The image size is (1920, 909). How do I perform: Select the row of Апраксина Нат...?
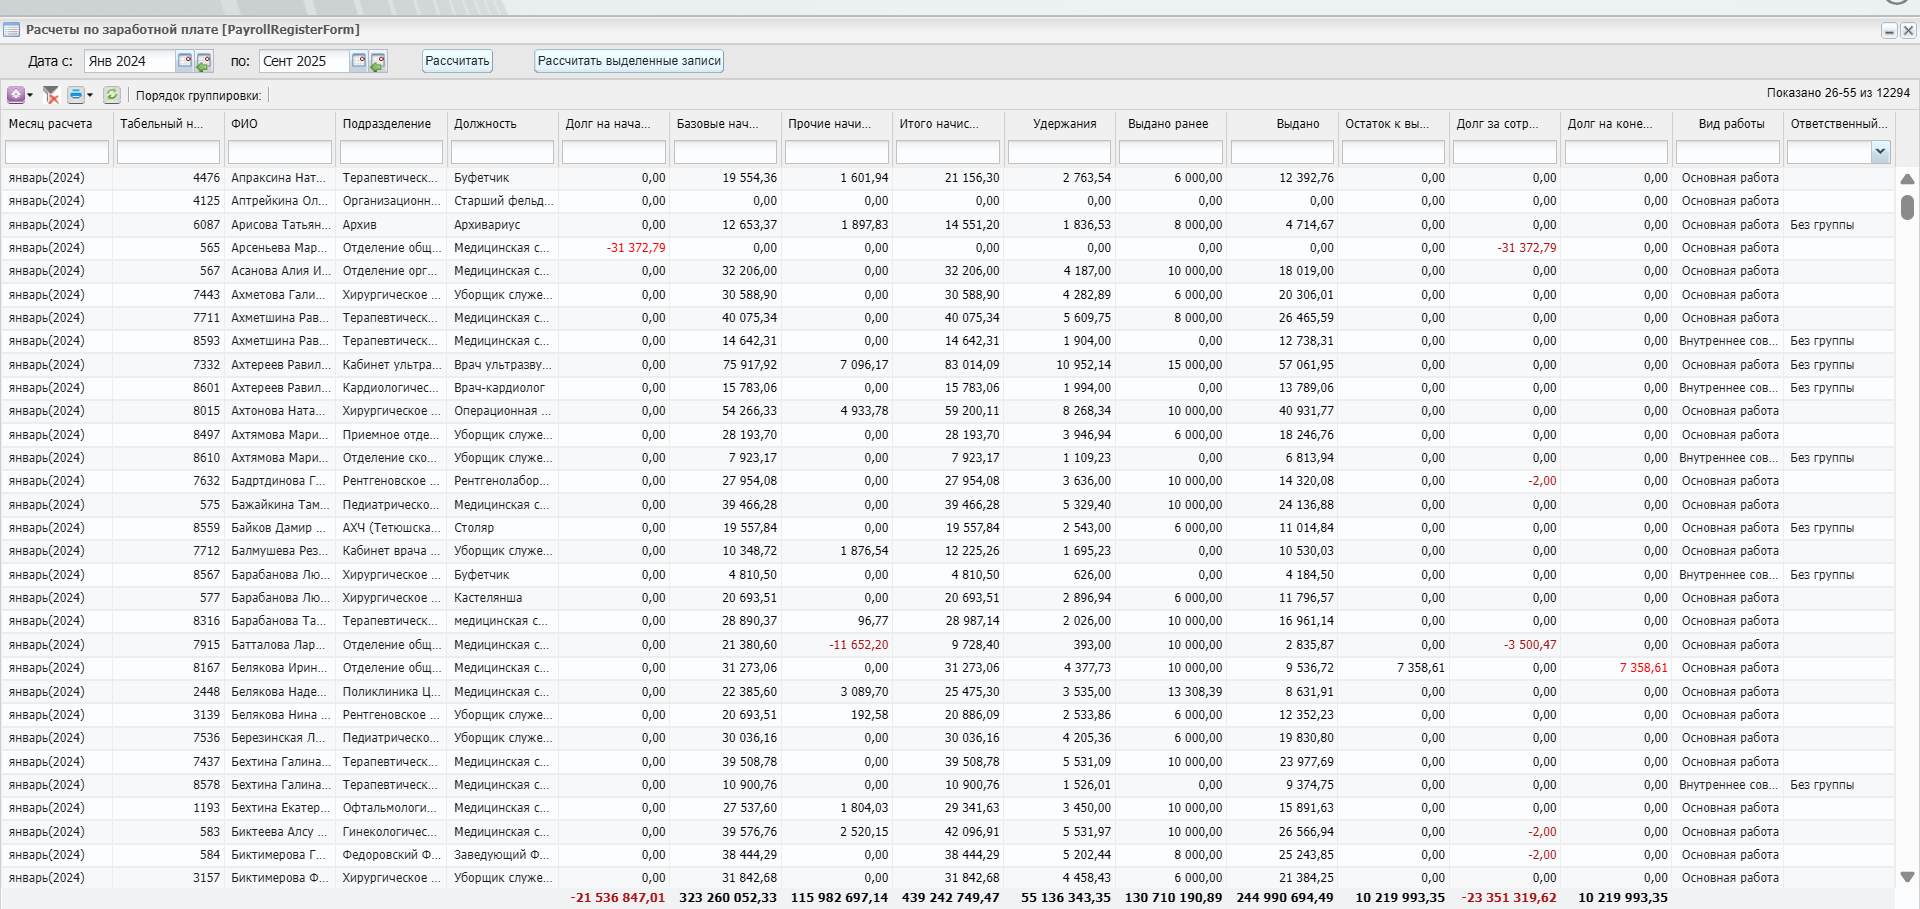[948, 178]
